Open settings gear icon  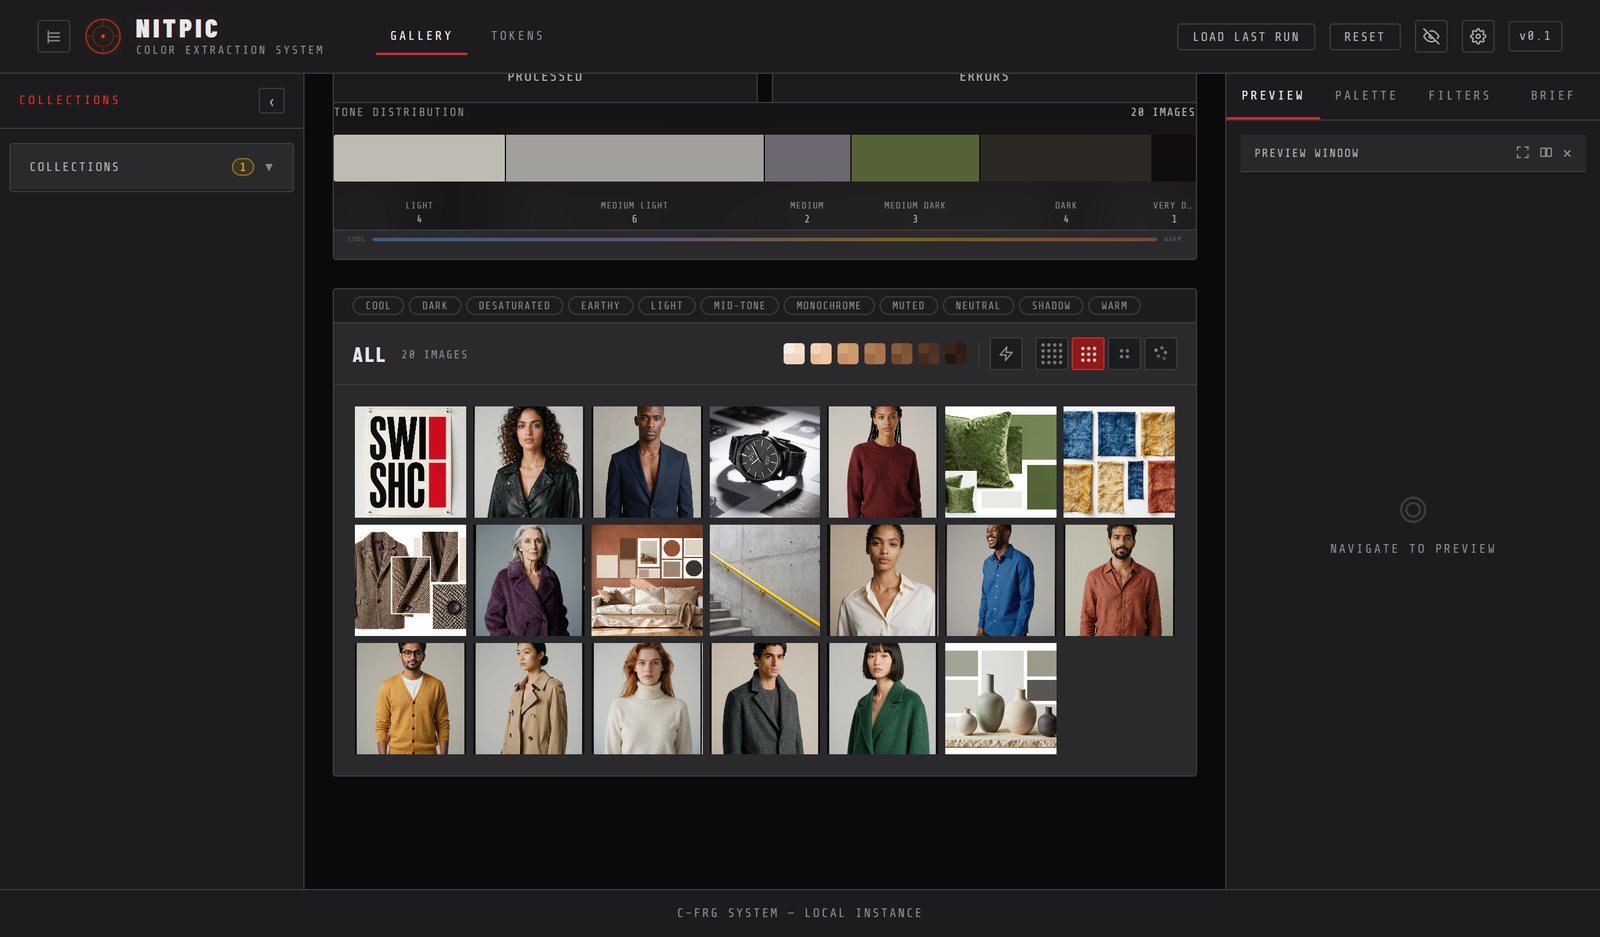pyautogui.click(x=1478, y=36)
